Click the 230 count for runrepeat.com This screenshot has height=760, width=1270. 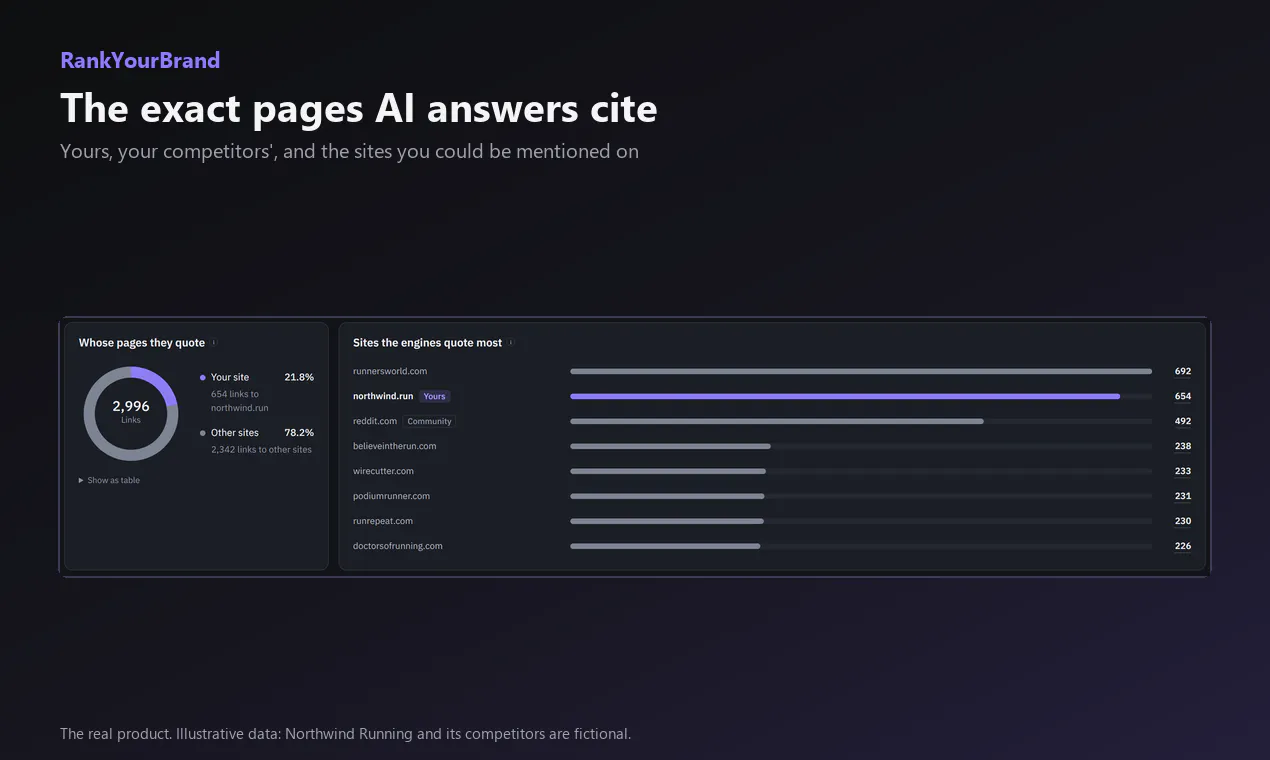[1183, 521]
